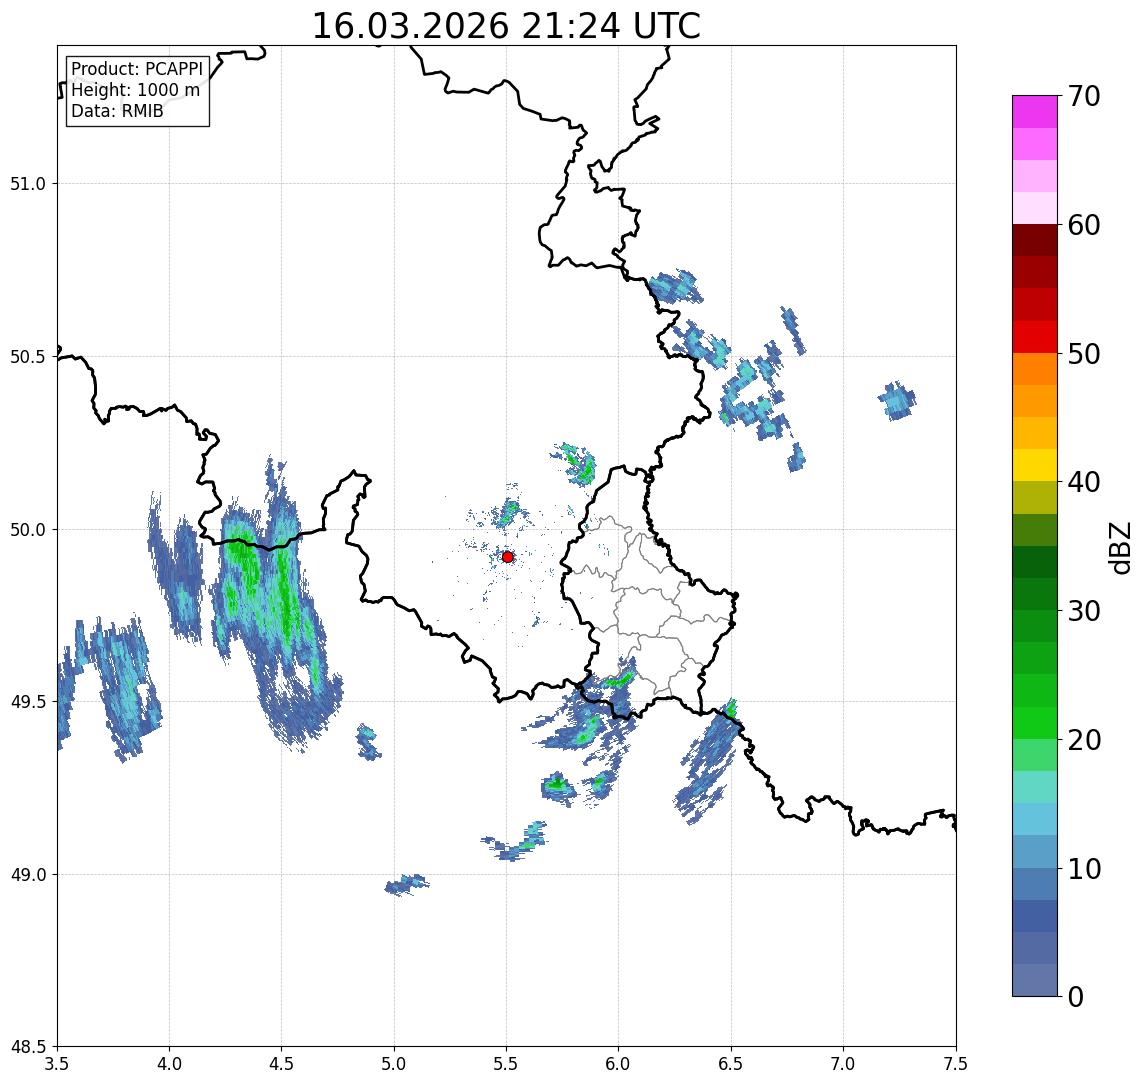Pick the yellow colorbar band above 40
Image resolution: width=1145 pixels, height=1084 pixels.
coord(1035,465)
